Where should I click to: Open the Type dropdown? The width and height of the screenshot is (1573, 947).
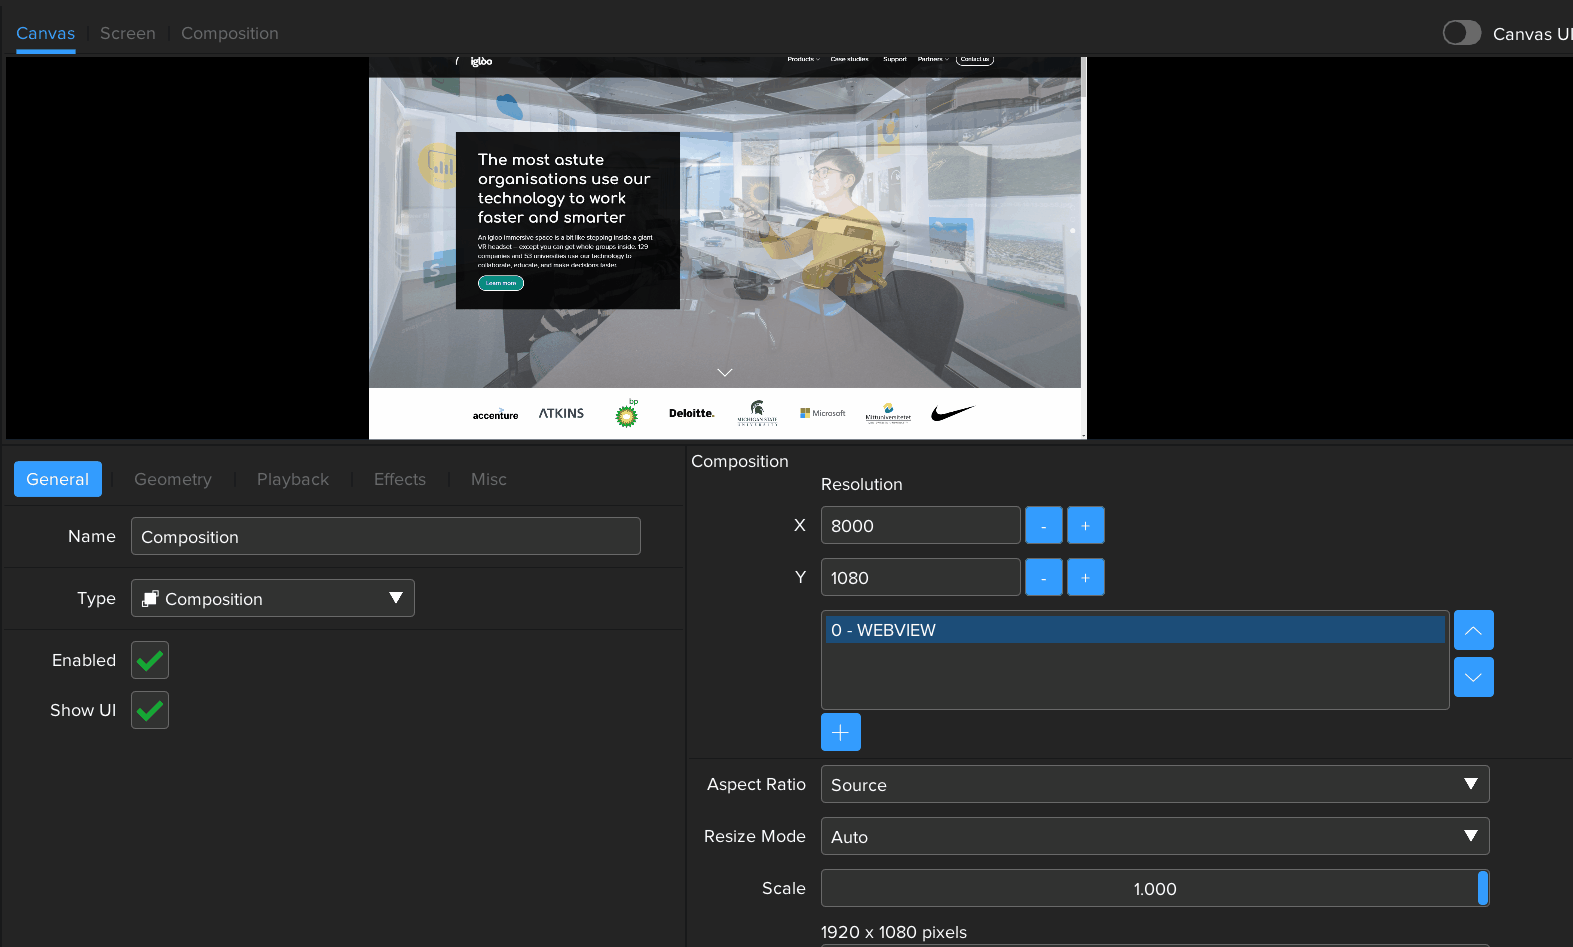click(272, 598)
